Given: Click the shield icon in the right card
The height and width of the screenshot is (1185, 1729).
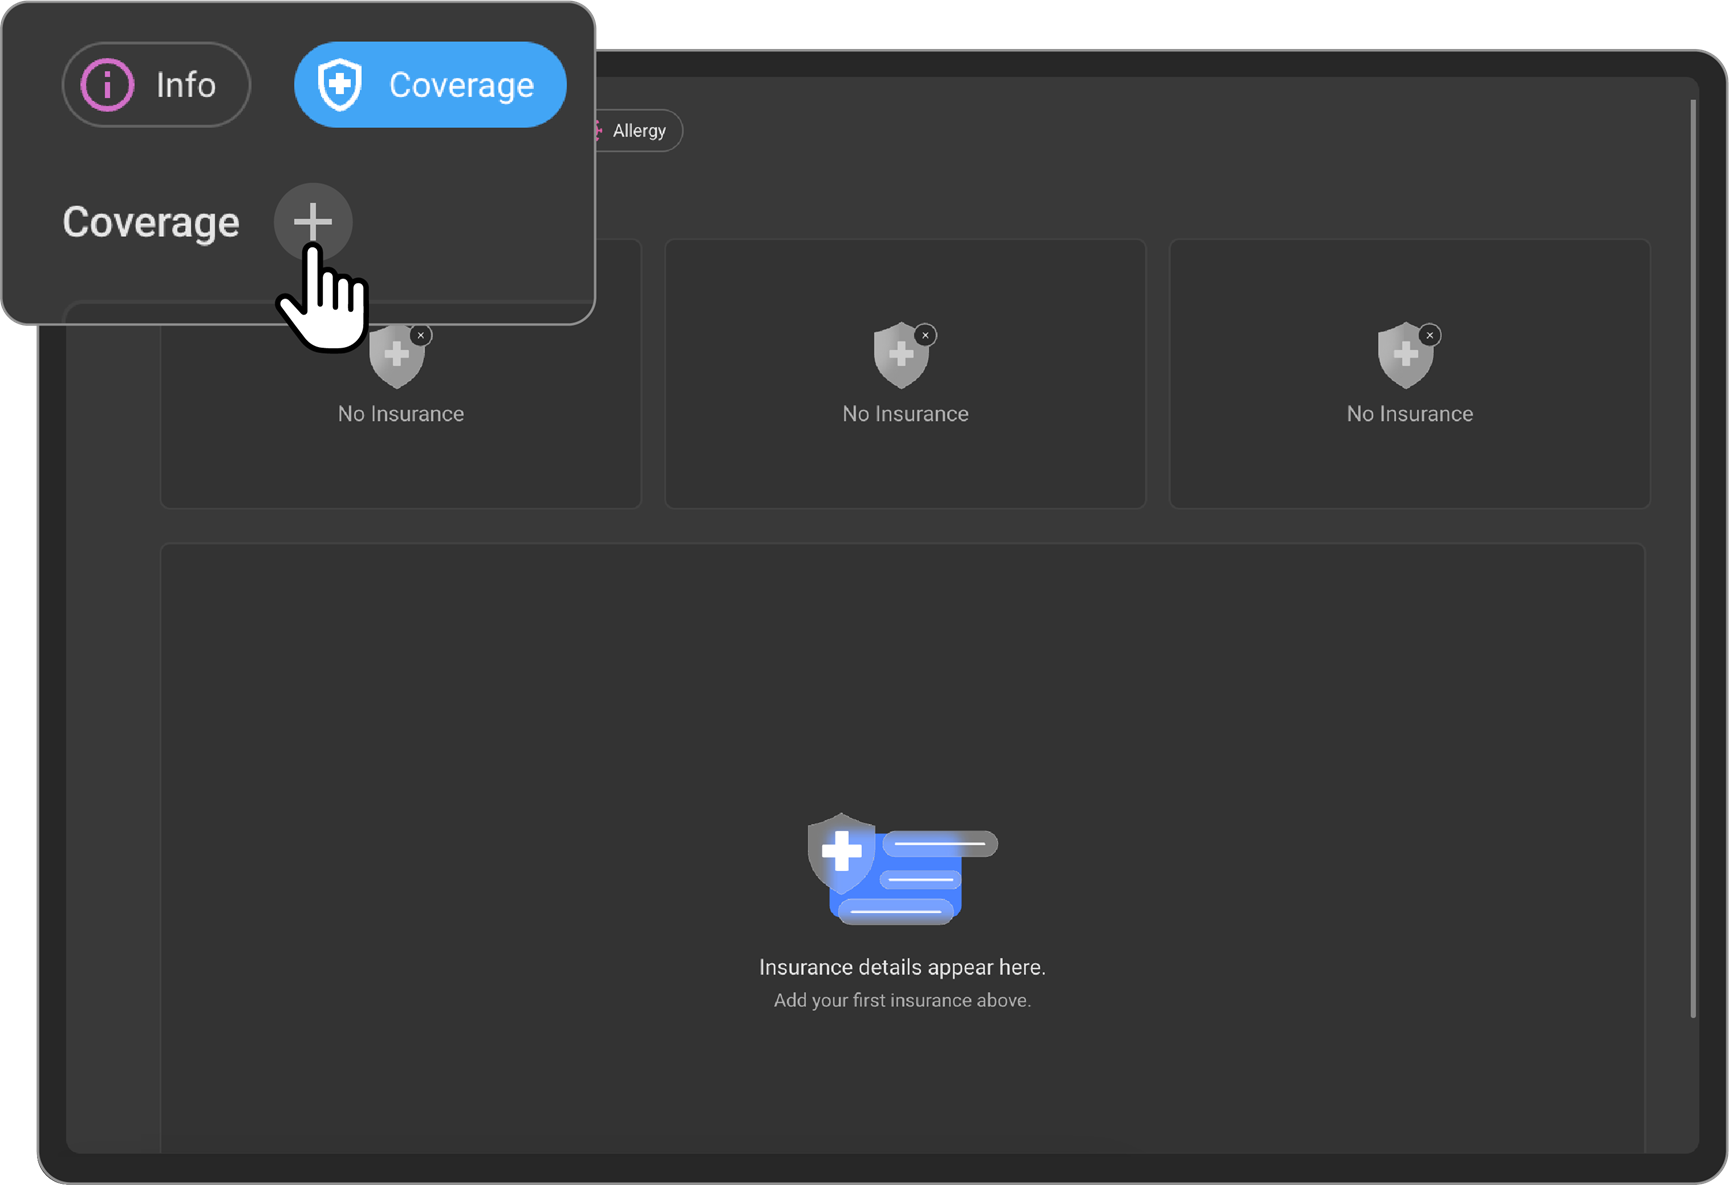Looking at the screenshot, I should [1405, 356].
